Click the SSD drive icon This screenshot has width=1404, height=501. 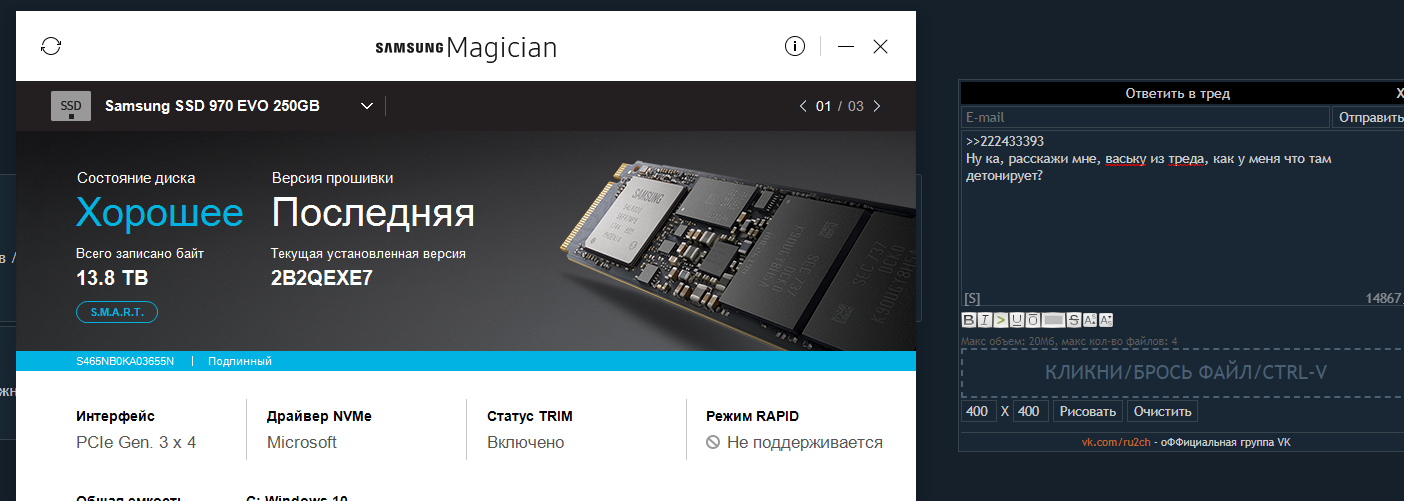click(x=71, y=106)
